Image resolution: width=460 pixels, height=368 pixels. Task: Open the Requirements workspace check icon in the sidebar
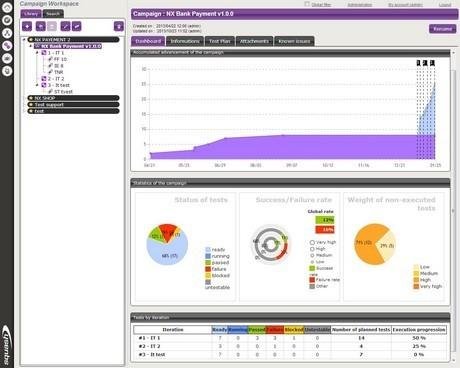coord(7,20)
